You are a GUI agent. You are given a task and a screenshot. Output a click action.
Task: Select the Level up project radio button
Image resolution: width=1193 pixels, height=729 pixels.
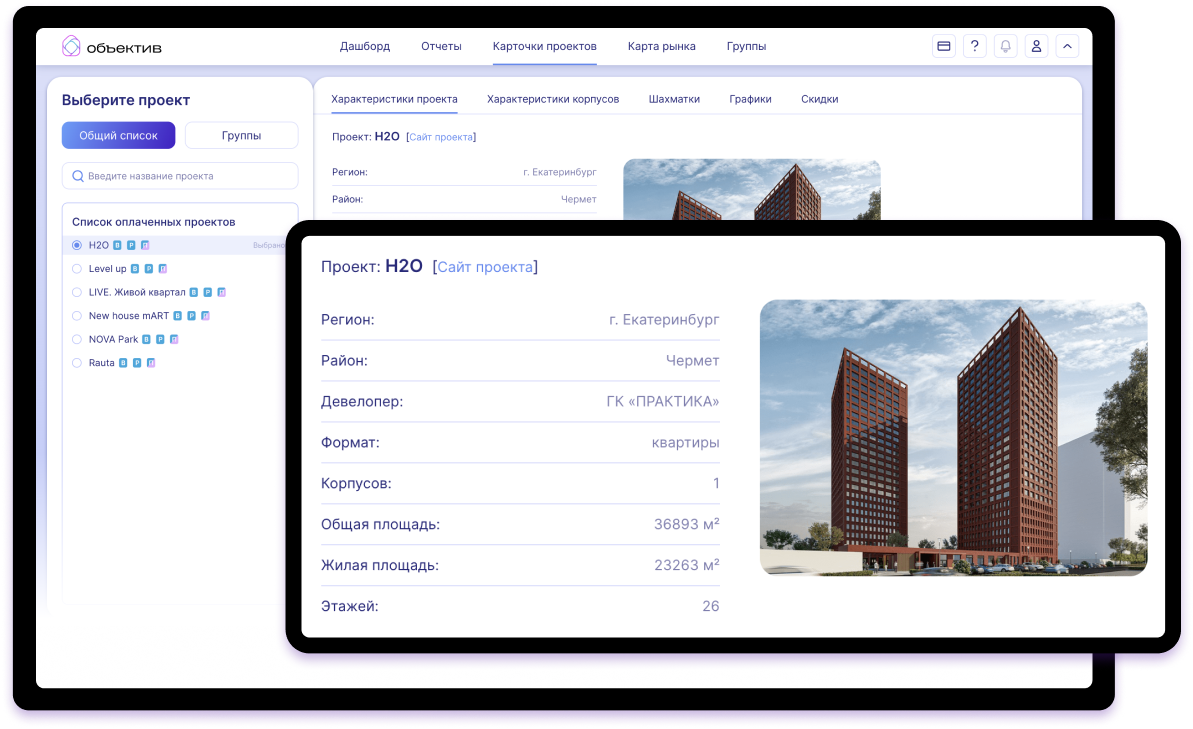77,269
